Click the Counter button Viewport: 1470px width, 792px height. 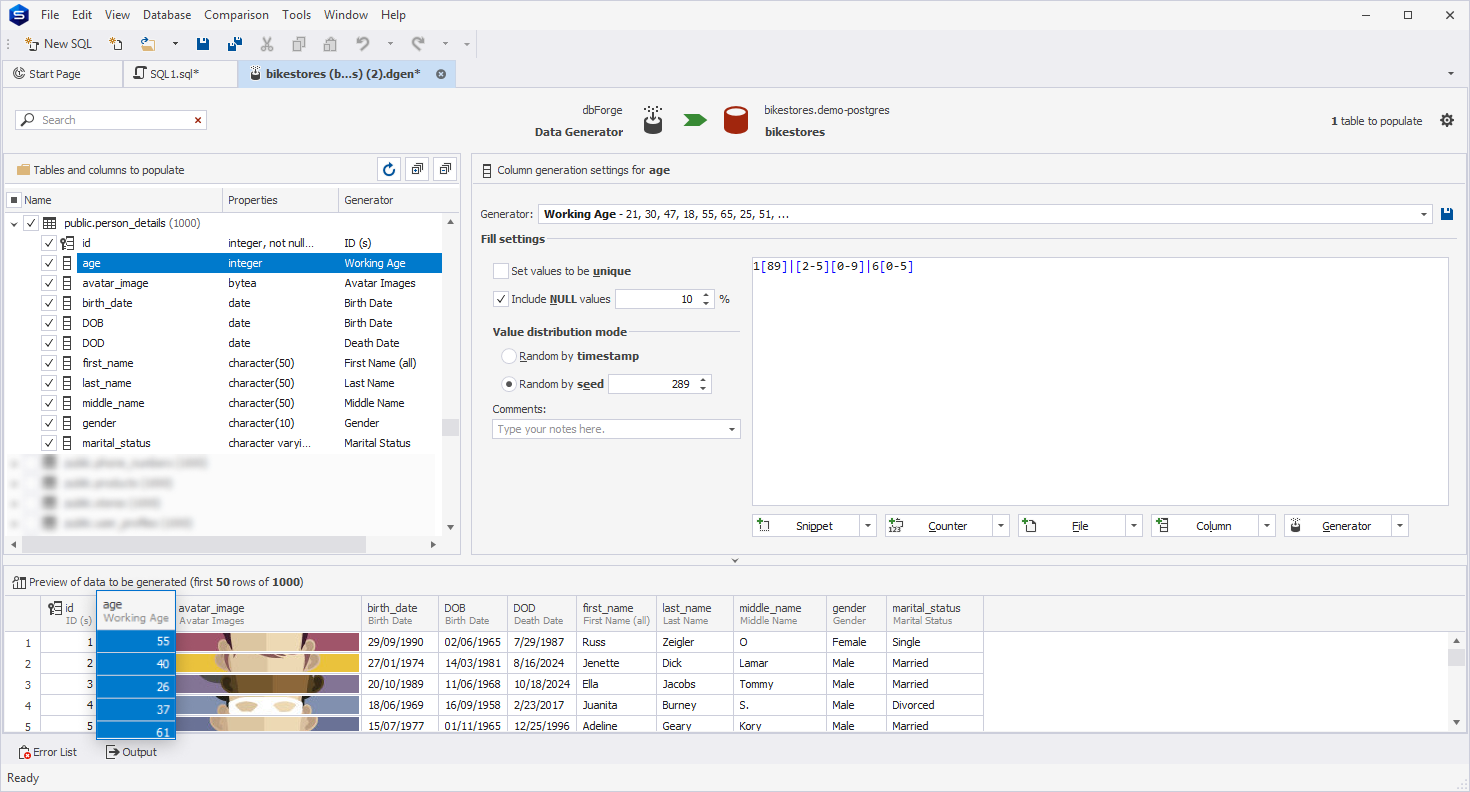click(939, 526)
